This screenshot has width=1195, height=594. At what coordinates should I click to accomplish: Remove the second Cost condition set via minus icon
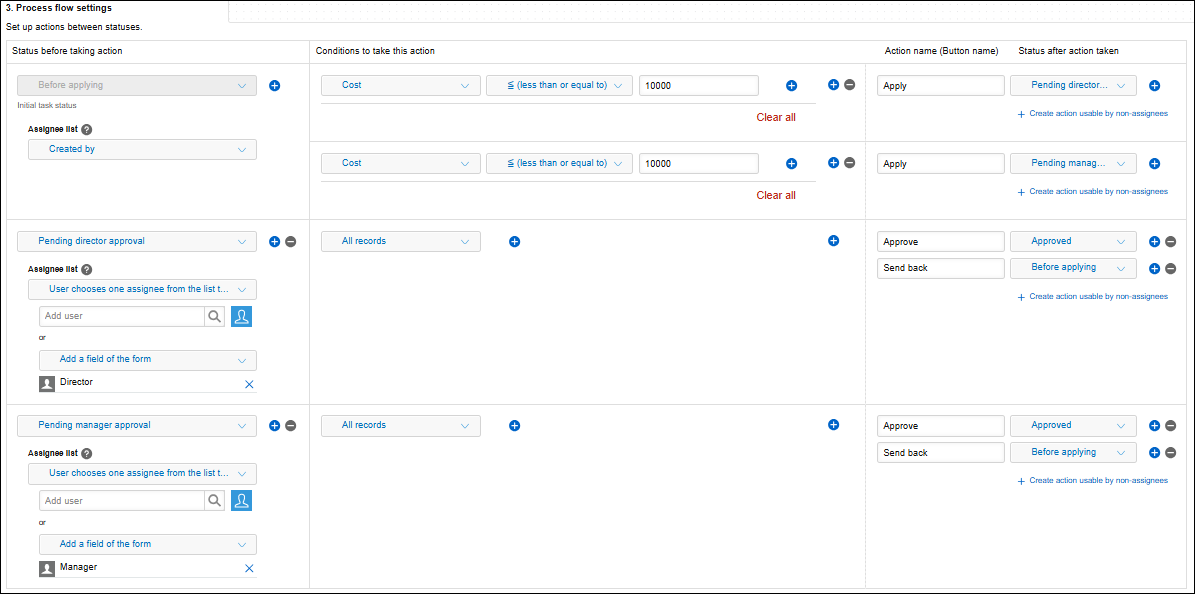click(x=849, y=163)
